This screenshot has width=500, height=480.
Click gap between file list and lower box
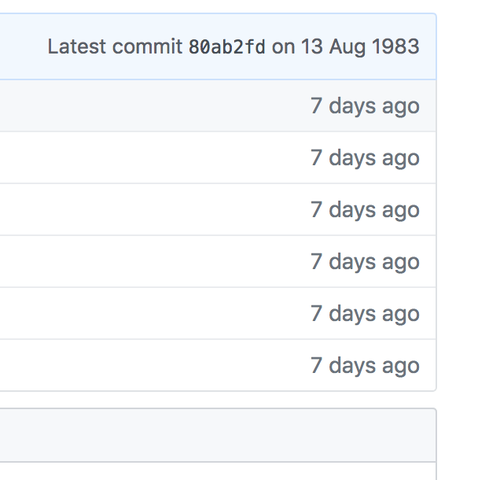pyautogui.click(x=217, y=400)
